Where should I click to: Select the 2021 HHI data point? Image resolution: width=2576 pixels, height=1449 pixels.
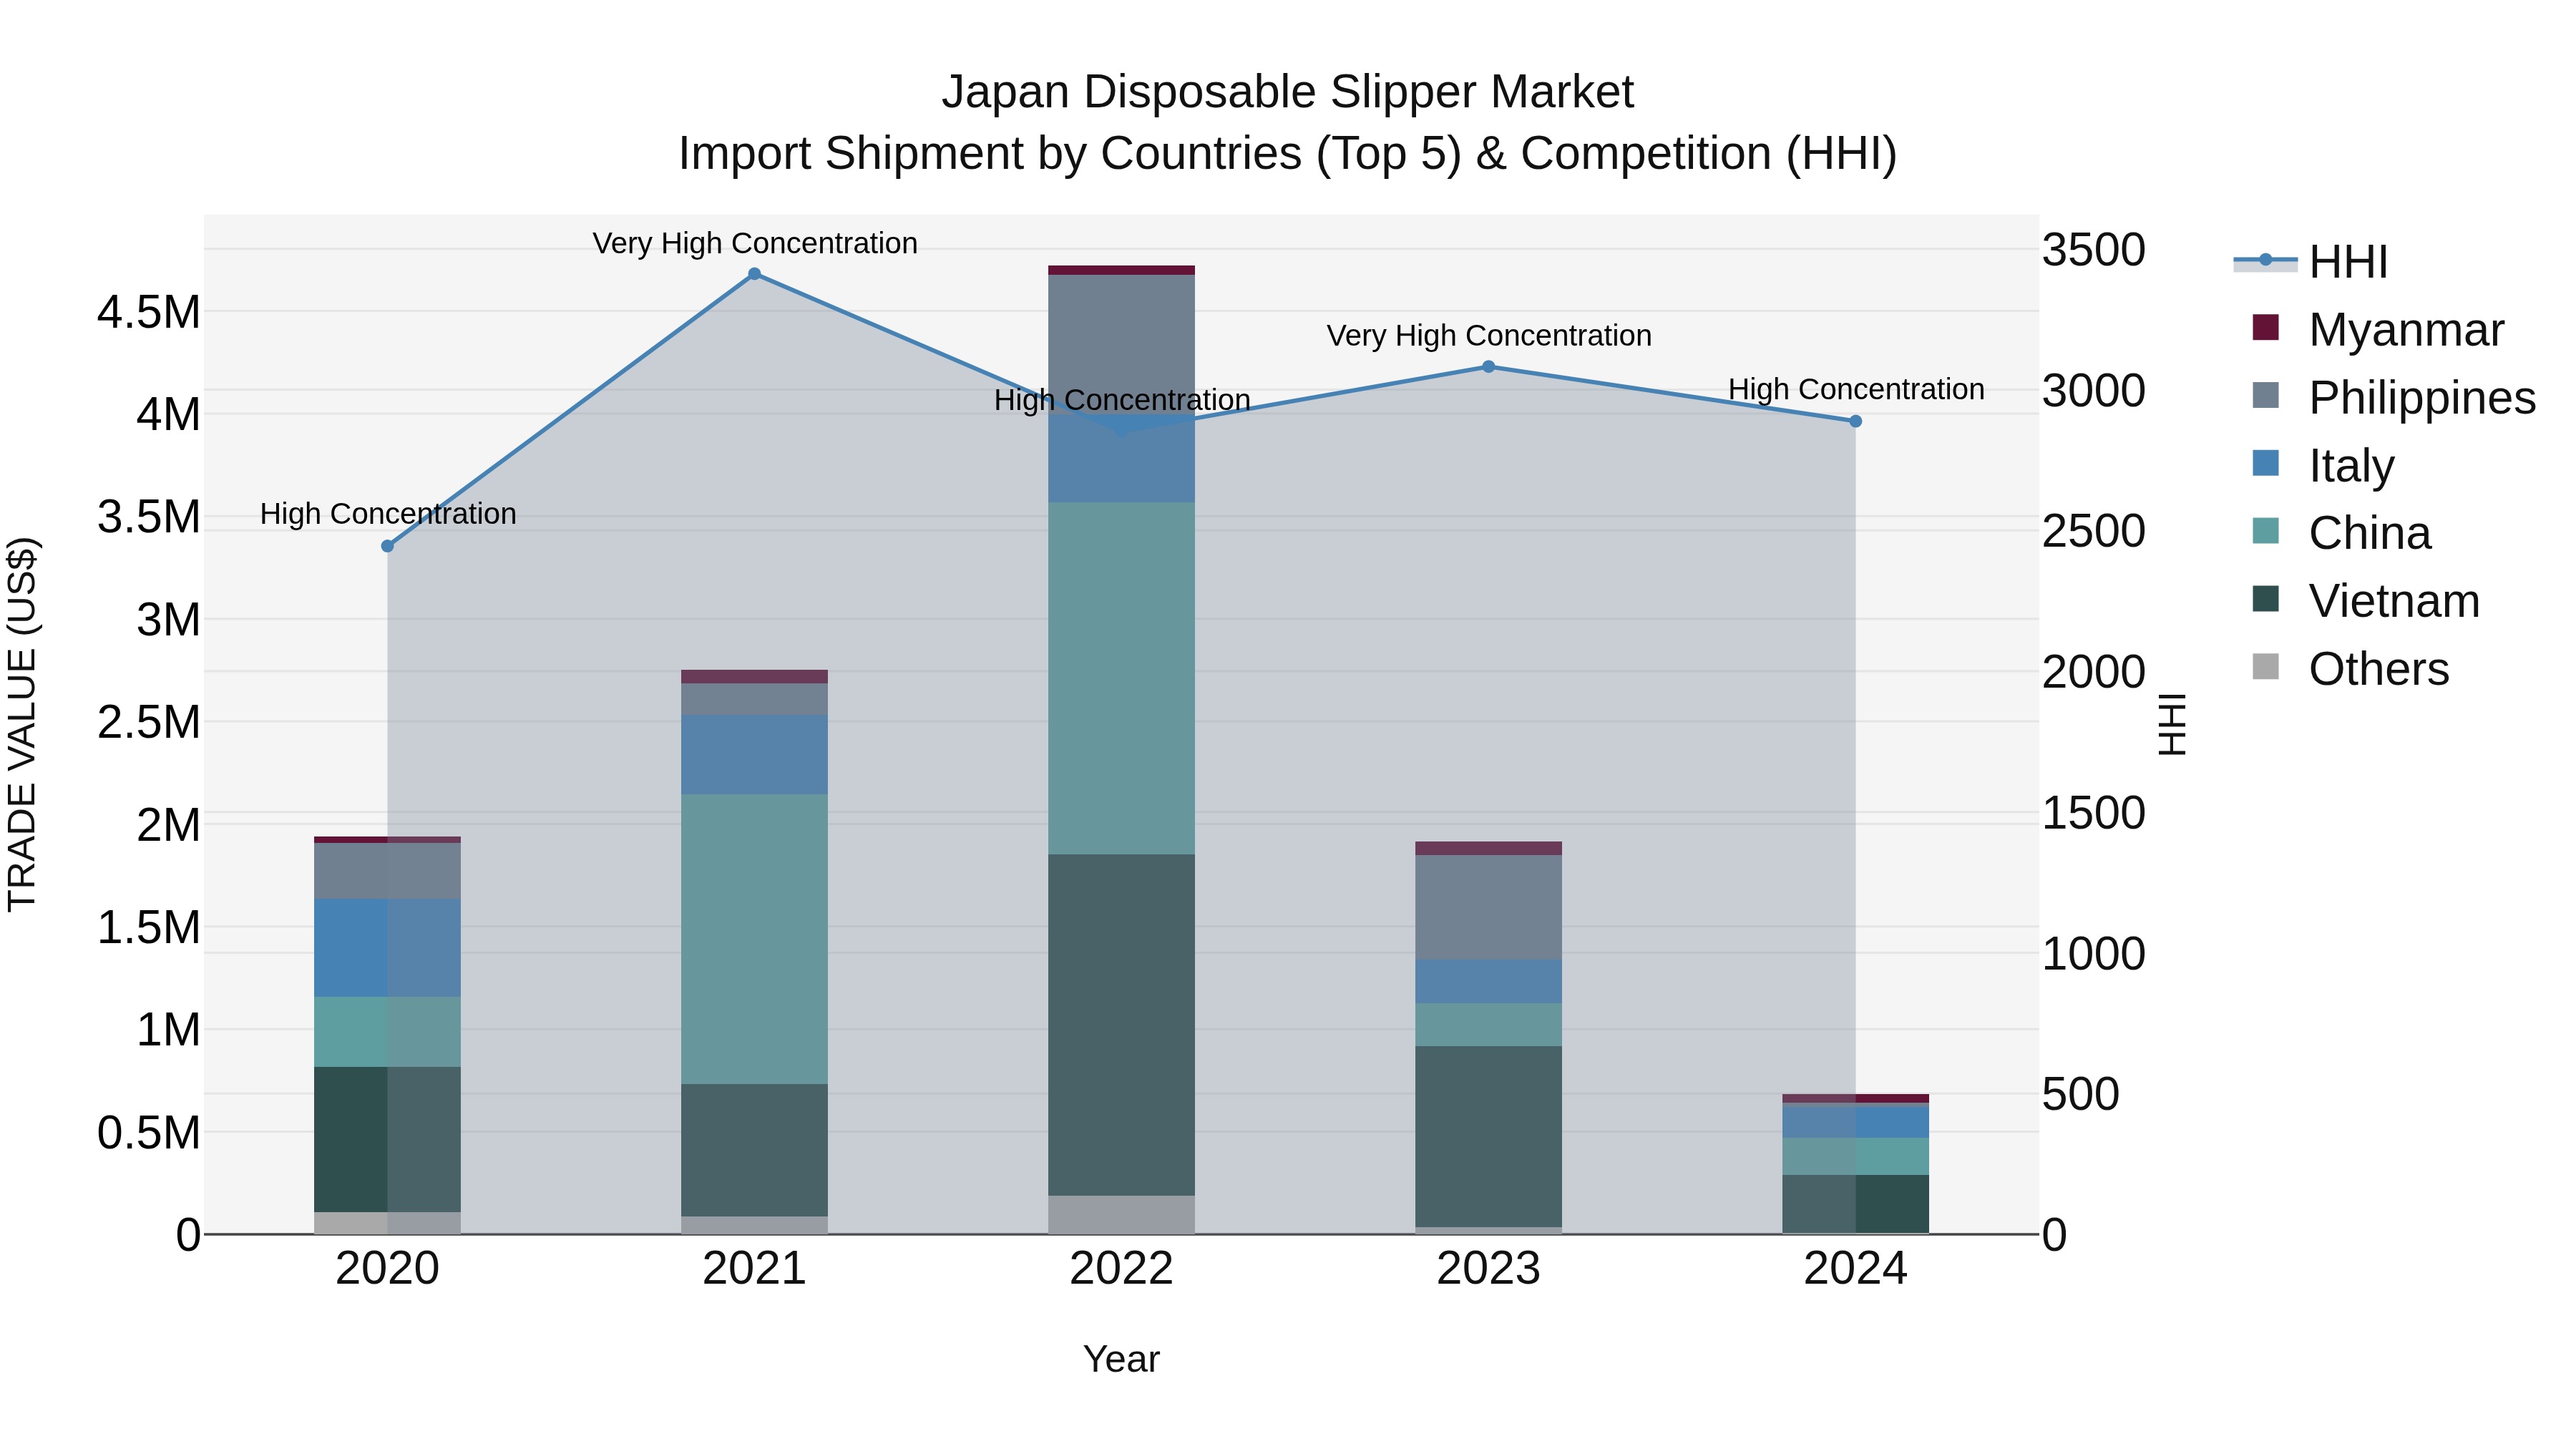pyautogui.click(x=755, y=274)
